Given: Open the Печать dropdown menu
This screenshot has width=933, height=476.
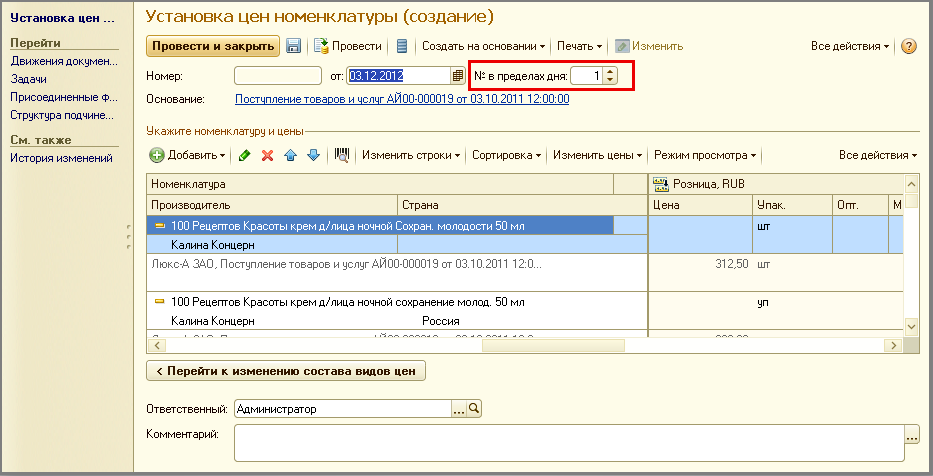Looking at the screenshot, I should pos(580,46).
